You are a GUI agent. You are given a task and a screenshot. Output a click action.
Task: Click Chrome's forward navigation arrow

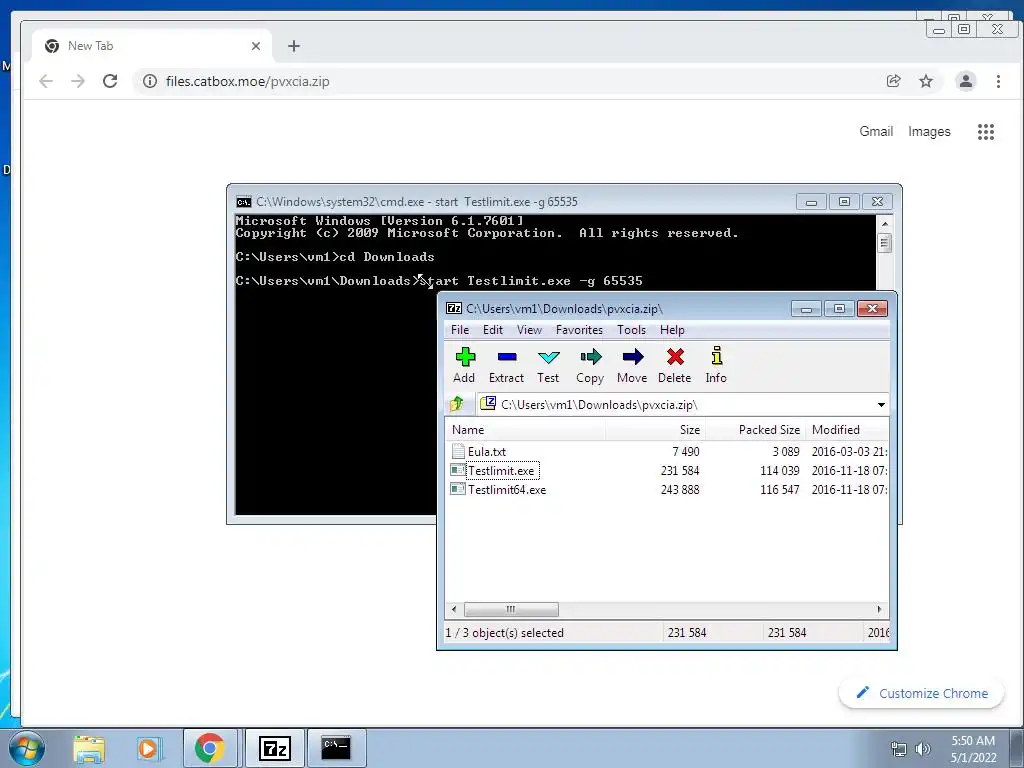click(x=78, y=81)
